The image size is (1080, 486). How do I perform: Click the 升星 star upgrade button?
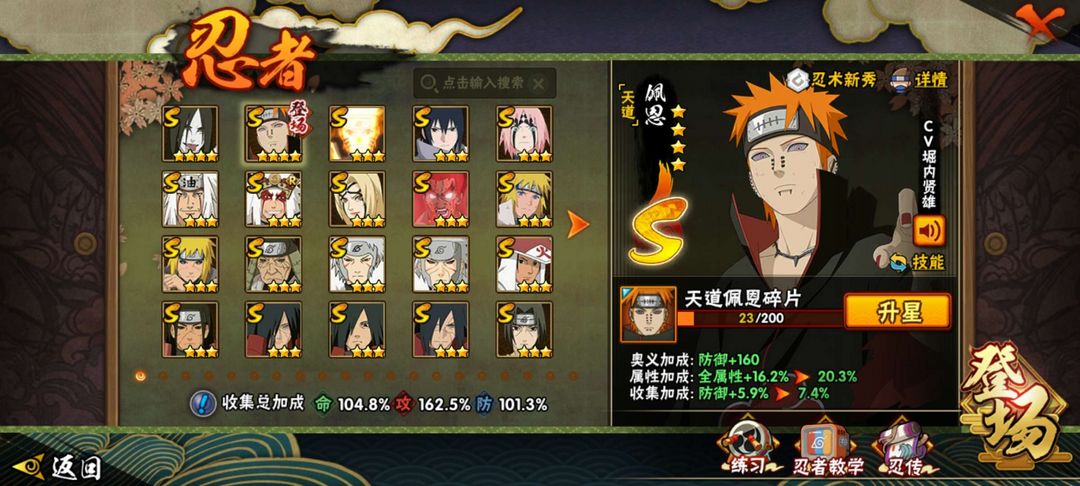(x=897, y=312)
